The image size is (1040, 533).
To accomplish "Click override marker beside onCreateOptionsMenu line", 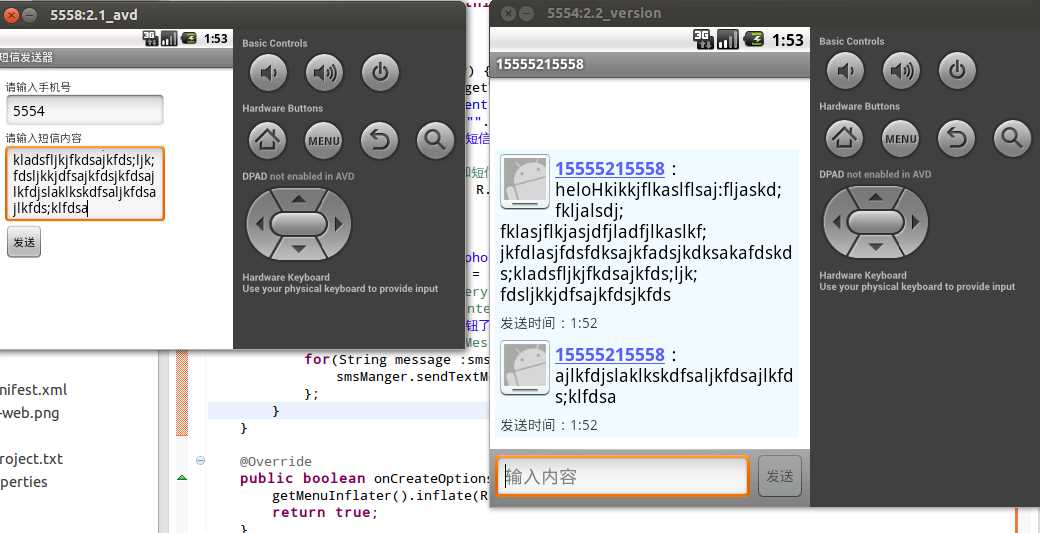I will 182,477.
